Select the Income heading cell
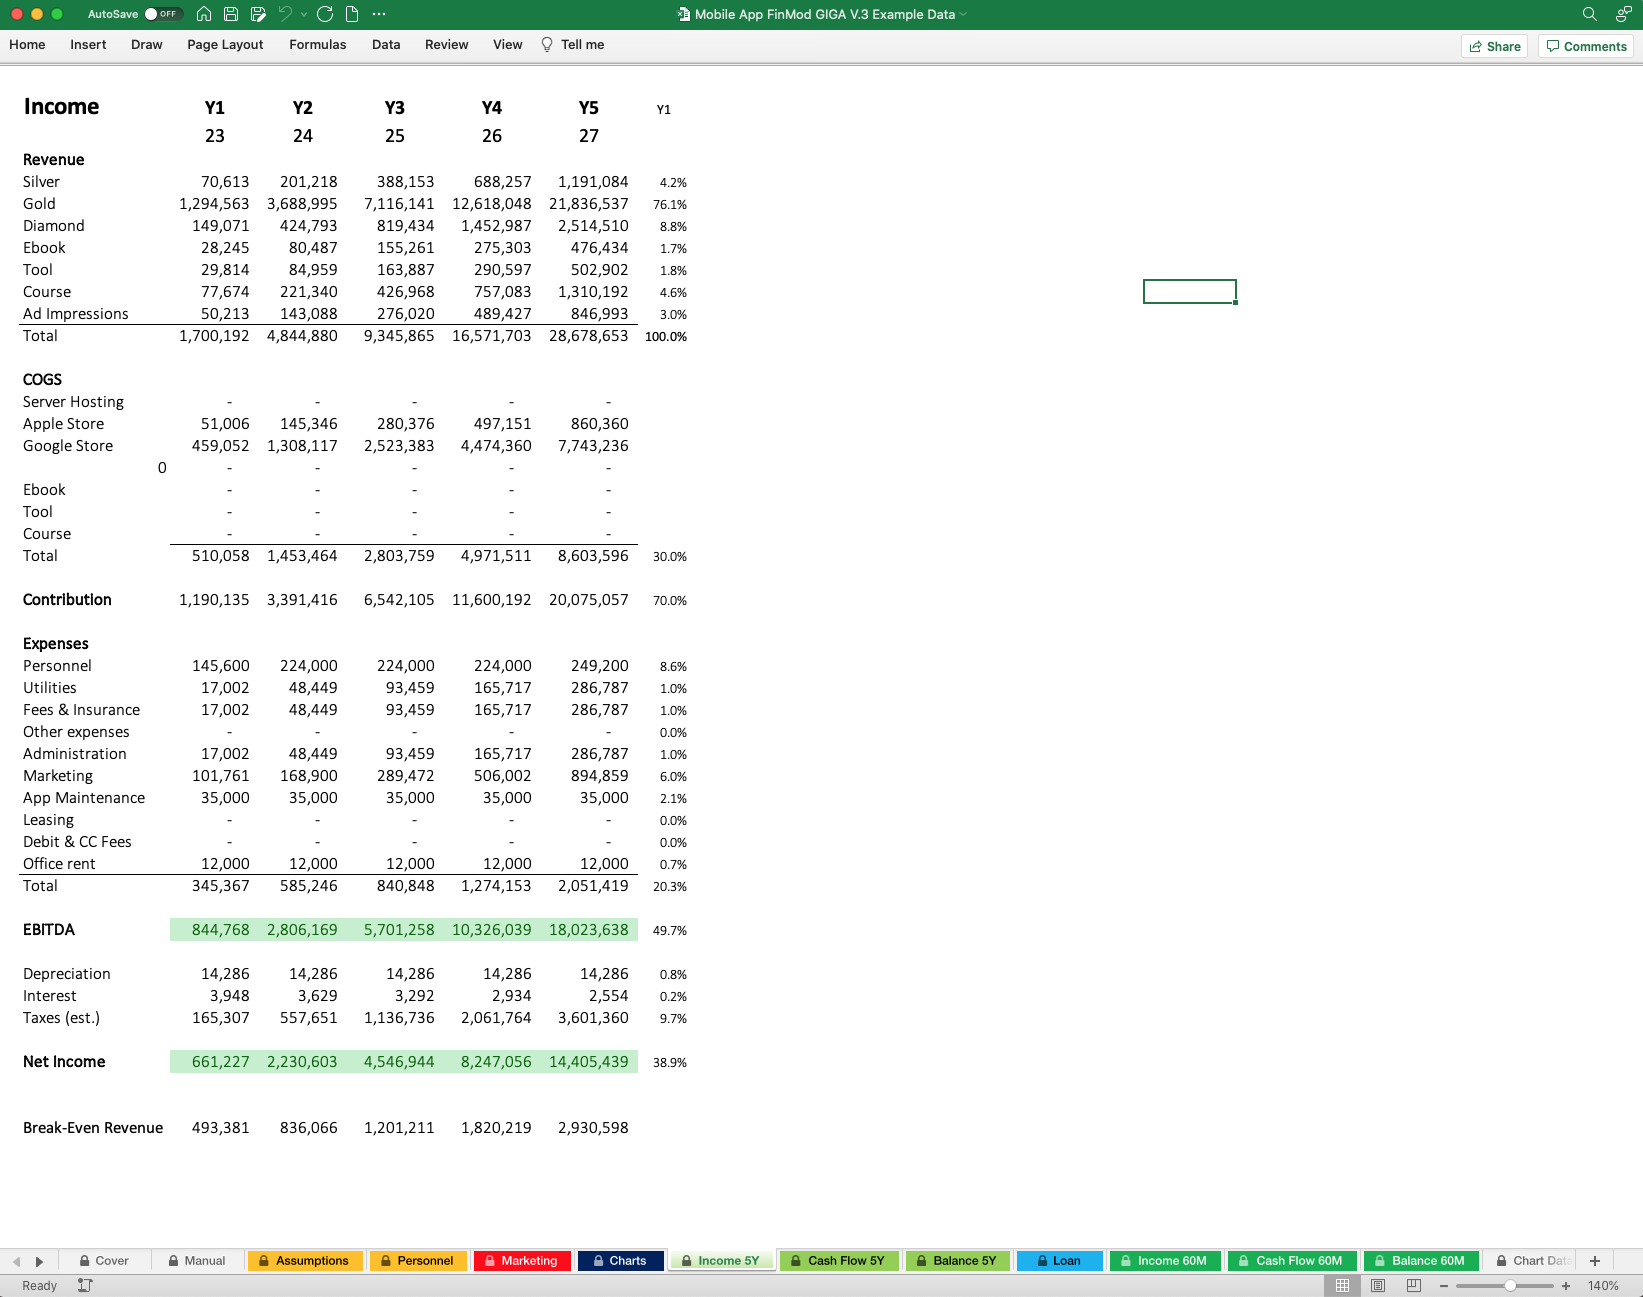The width and height of the screenshot is (1643, 1297). [x=61, y=107]
